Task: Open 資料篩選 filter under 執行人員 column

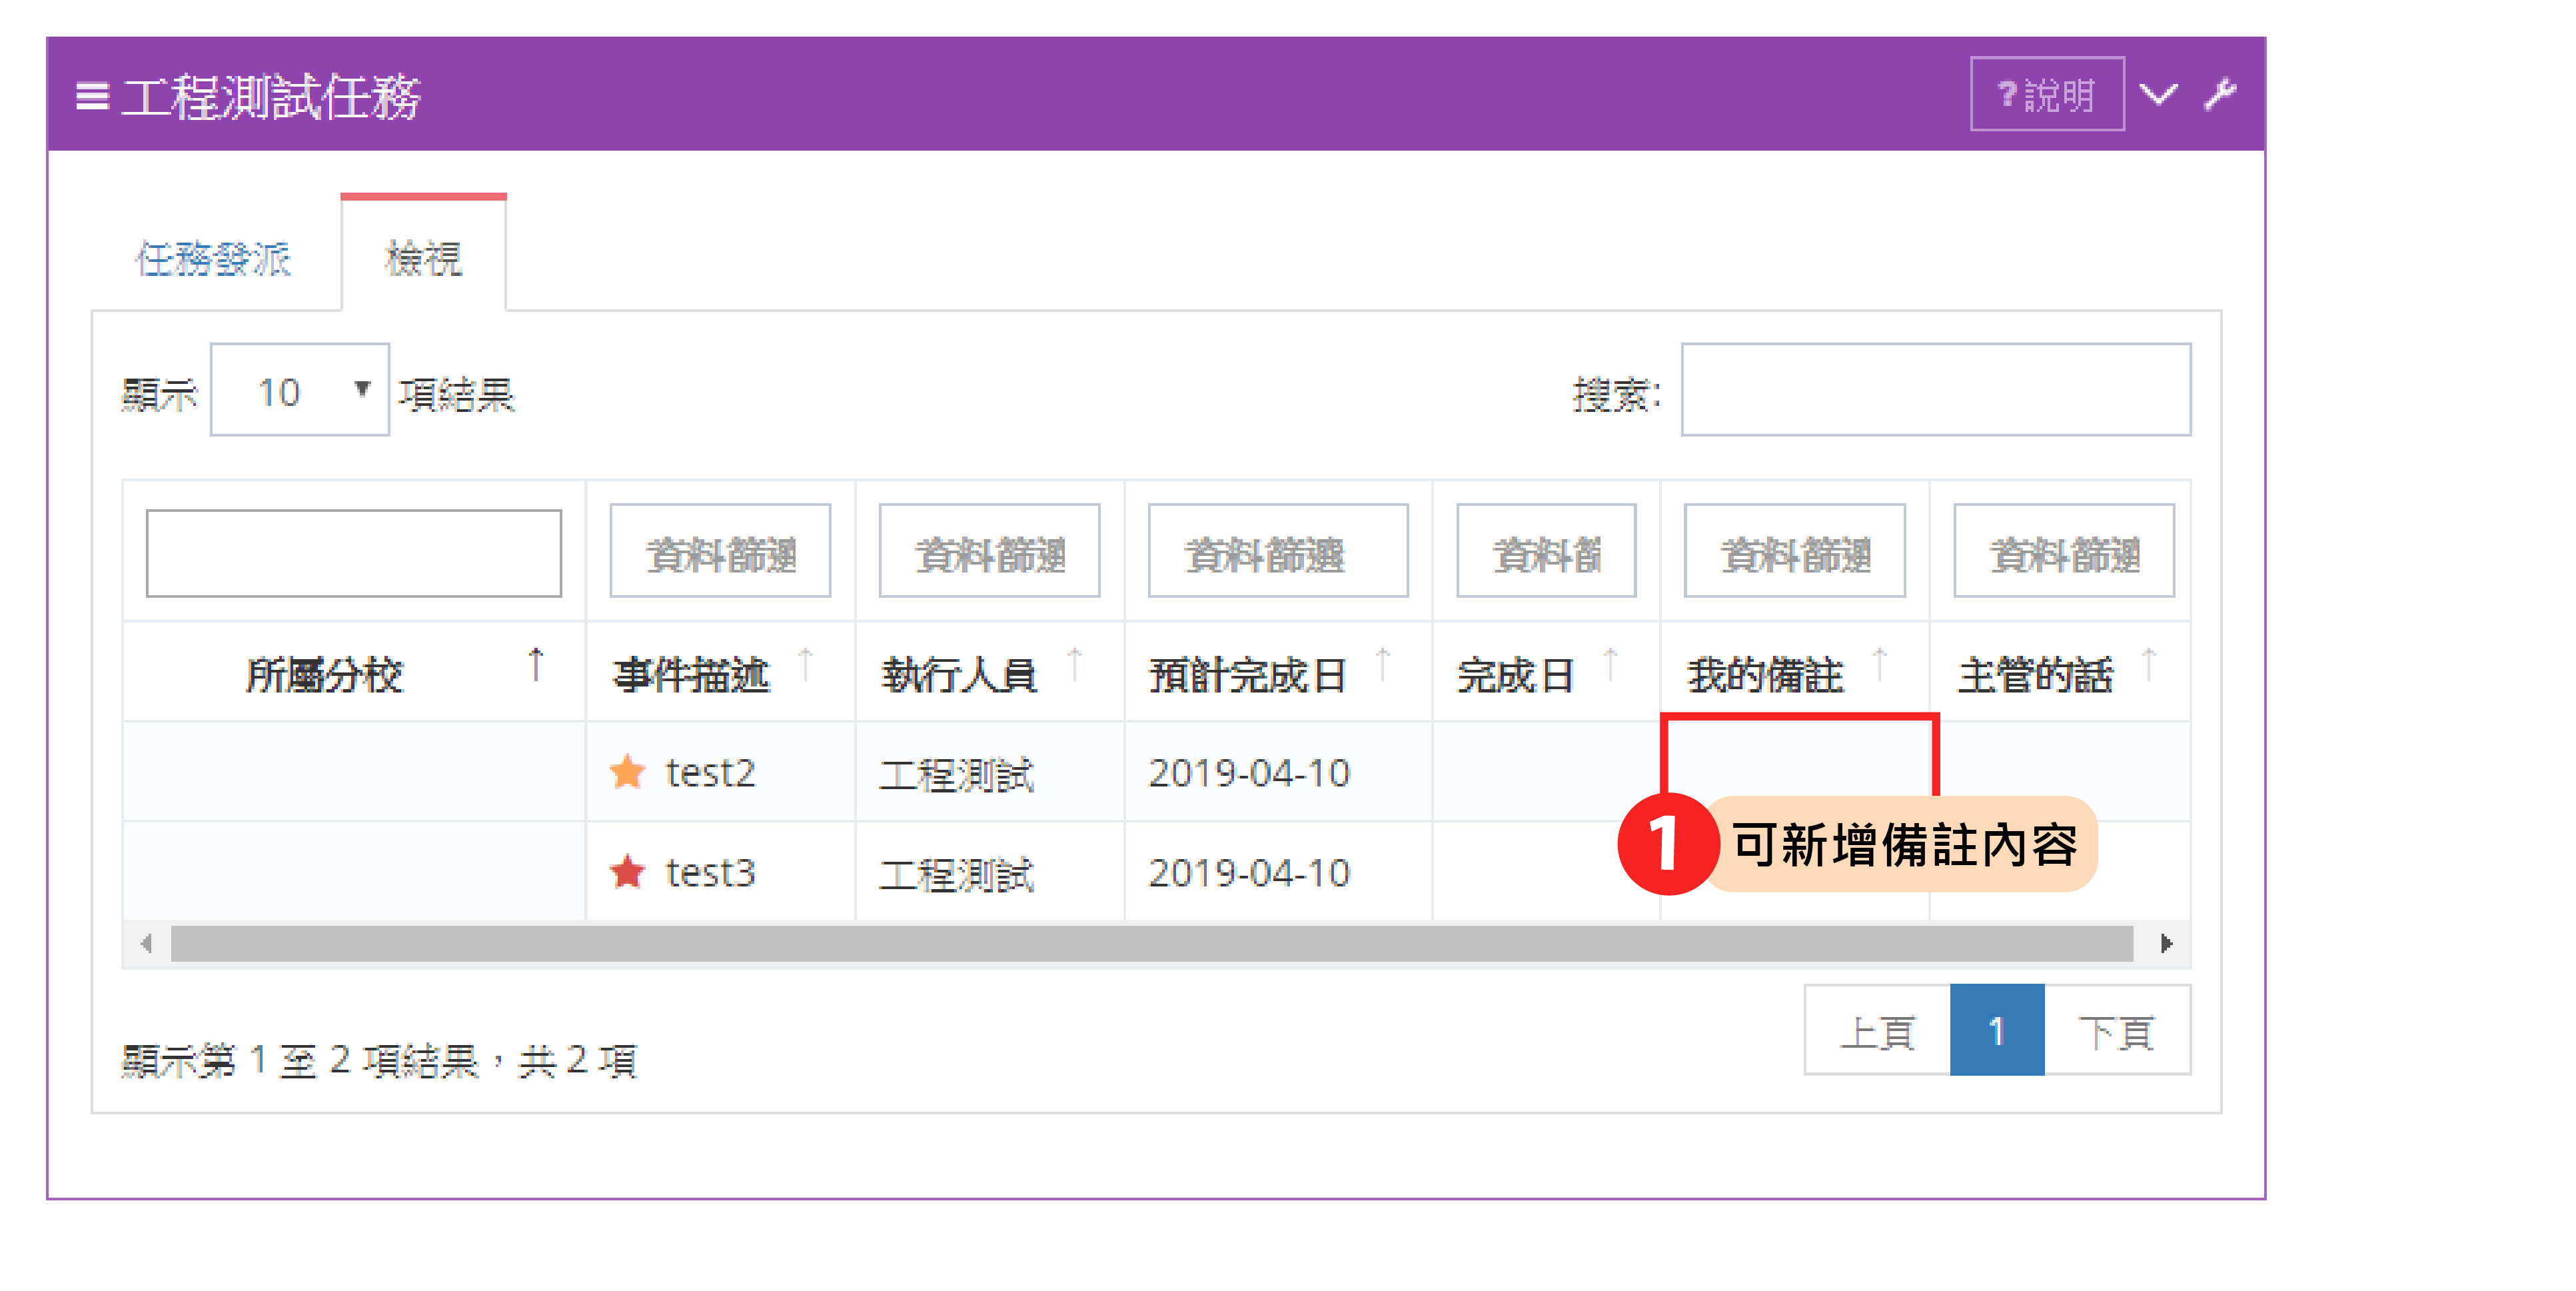Action: point(989,552)
